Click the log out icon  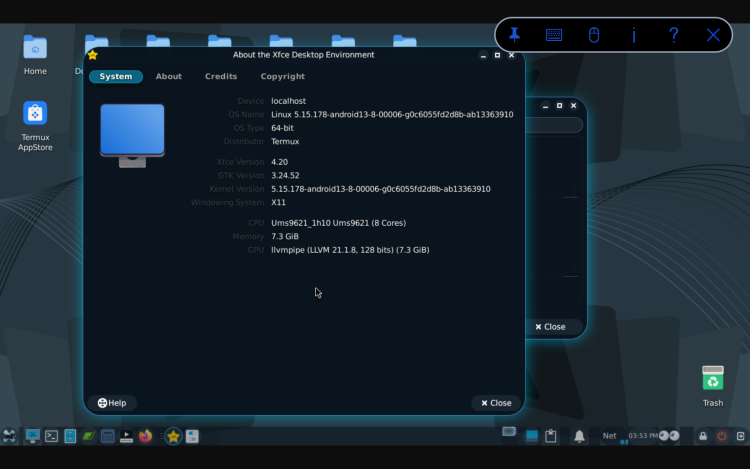[x=740, y=436]
